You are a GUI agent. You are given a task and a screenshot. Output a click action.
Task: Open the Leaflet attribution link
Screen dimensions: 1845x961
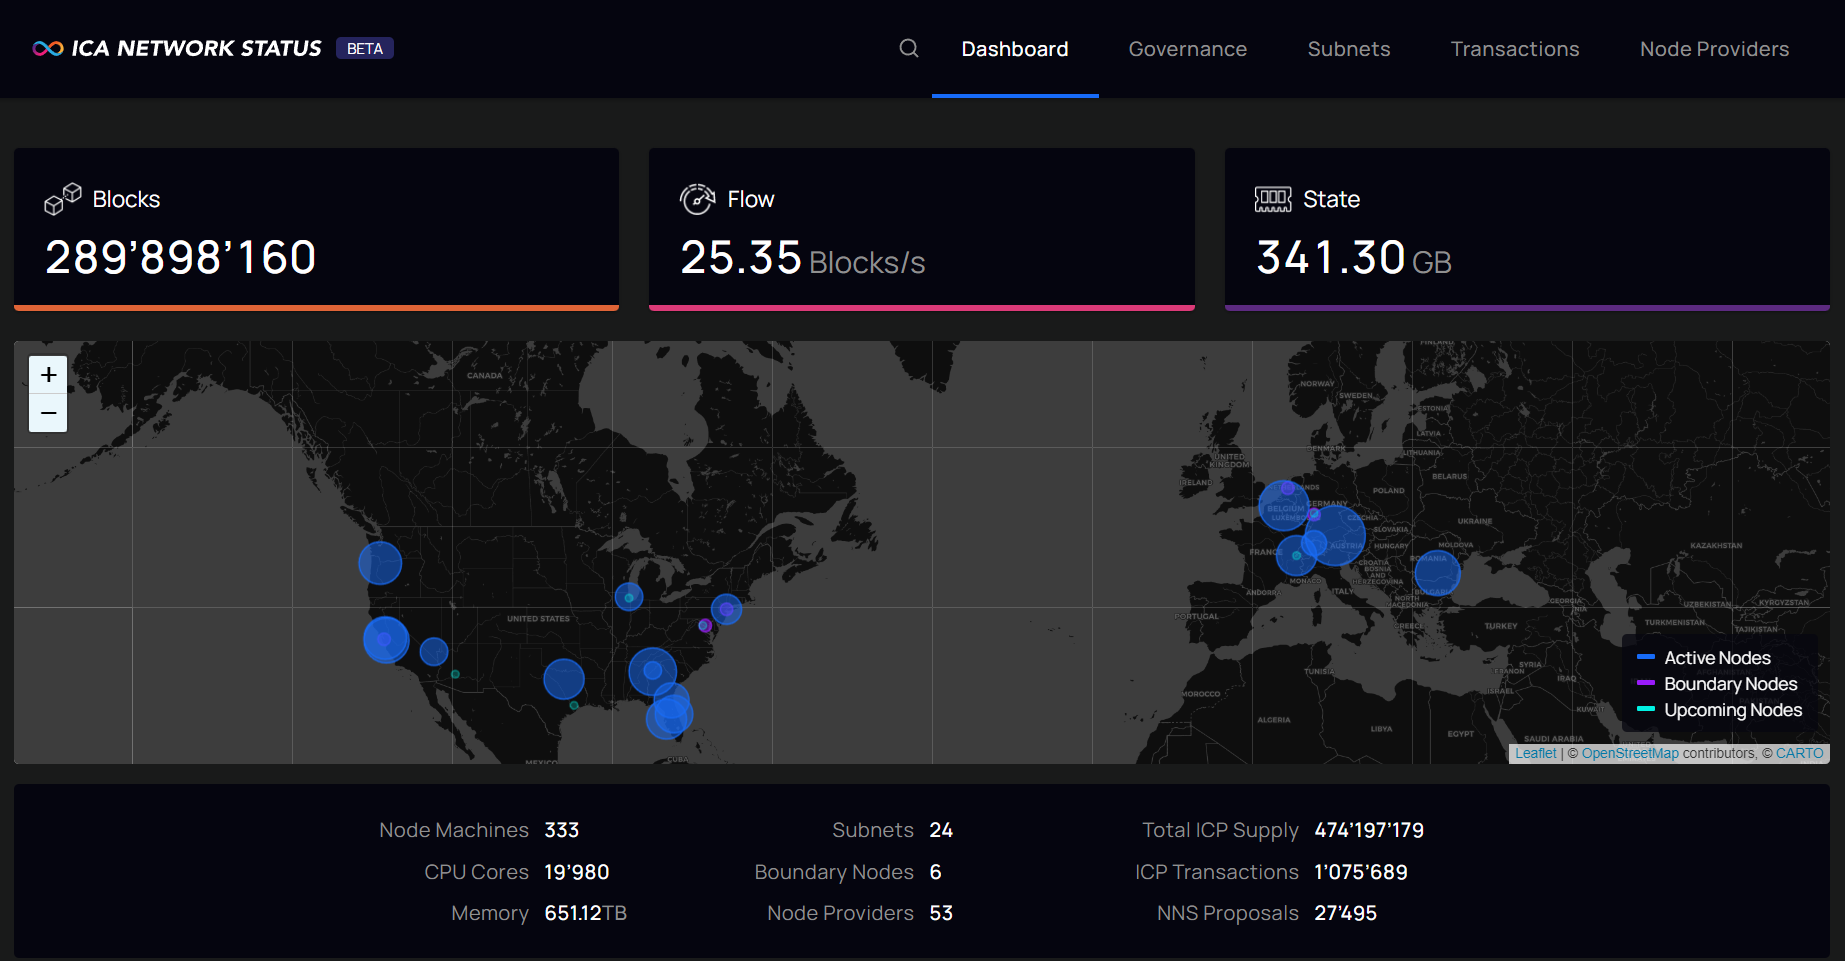coord(1536,753)
